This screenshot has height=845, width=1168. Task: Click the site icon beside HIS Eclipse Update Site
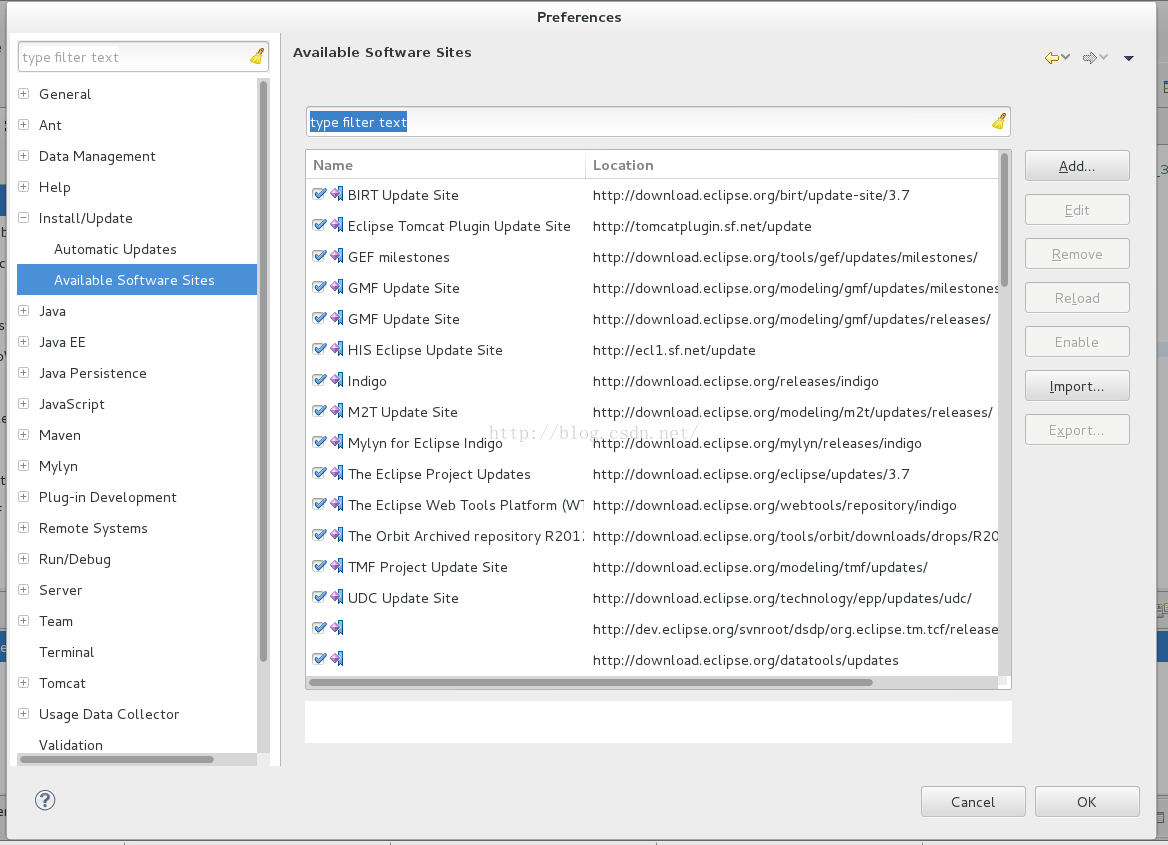pyautogui.click(x=337, y=349)
